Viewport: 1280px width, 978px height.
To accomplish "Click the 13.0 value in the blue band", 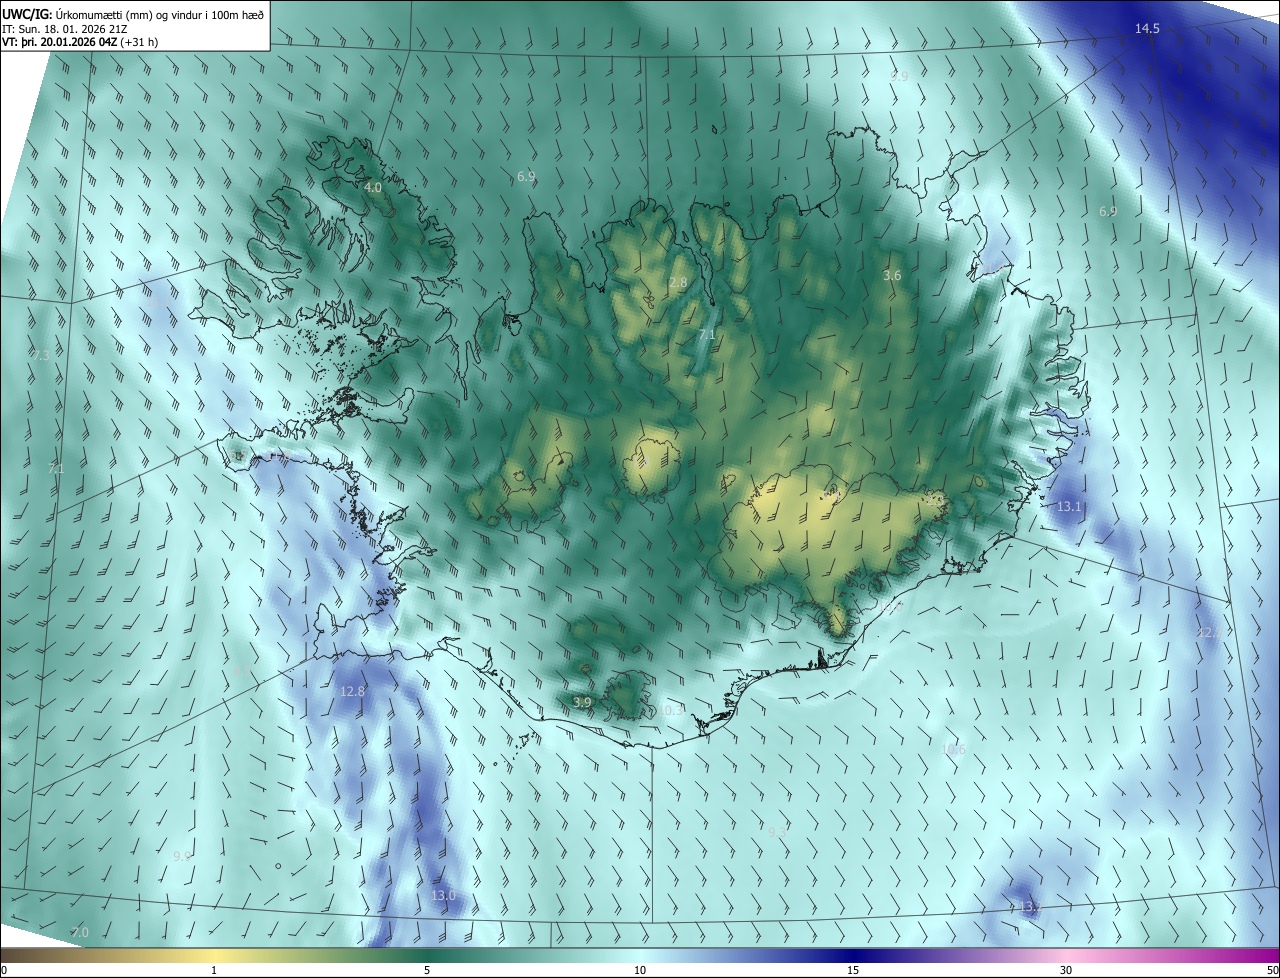I will pyautogui.click(x=443, y=895).
